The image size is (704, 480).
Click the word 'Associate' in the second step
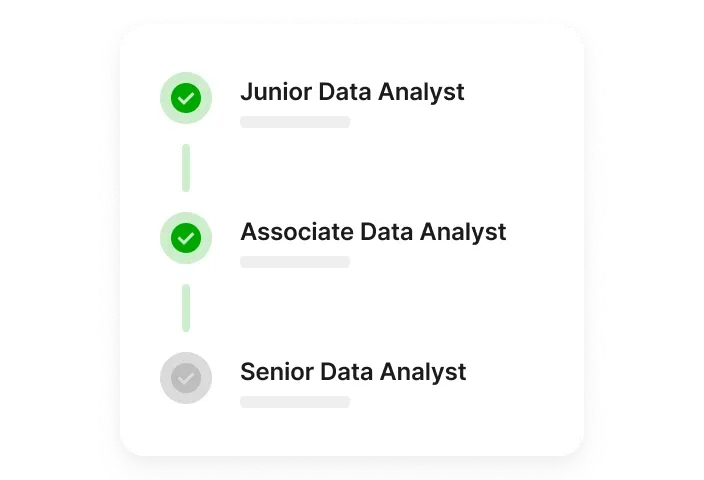click(296, 232)
